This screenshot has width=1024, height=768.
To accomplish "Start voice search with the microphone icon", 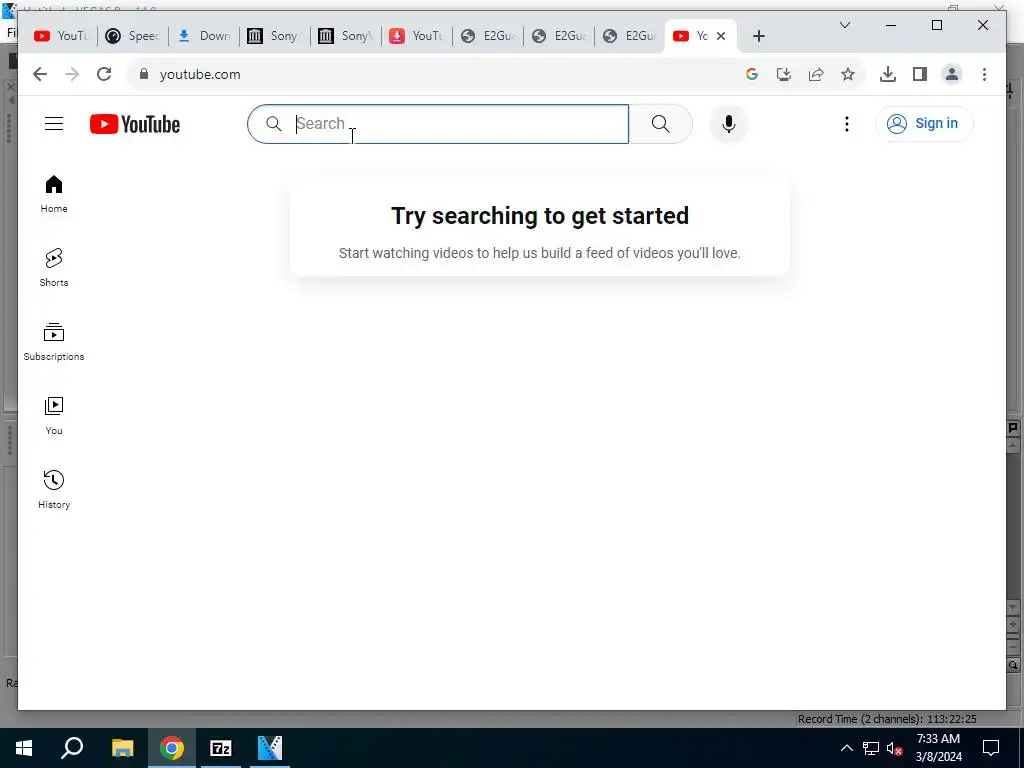I will pyautogui.click(x=729, y=124).
